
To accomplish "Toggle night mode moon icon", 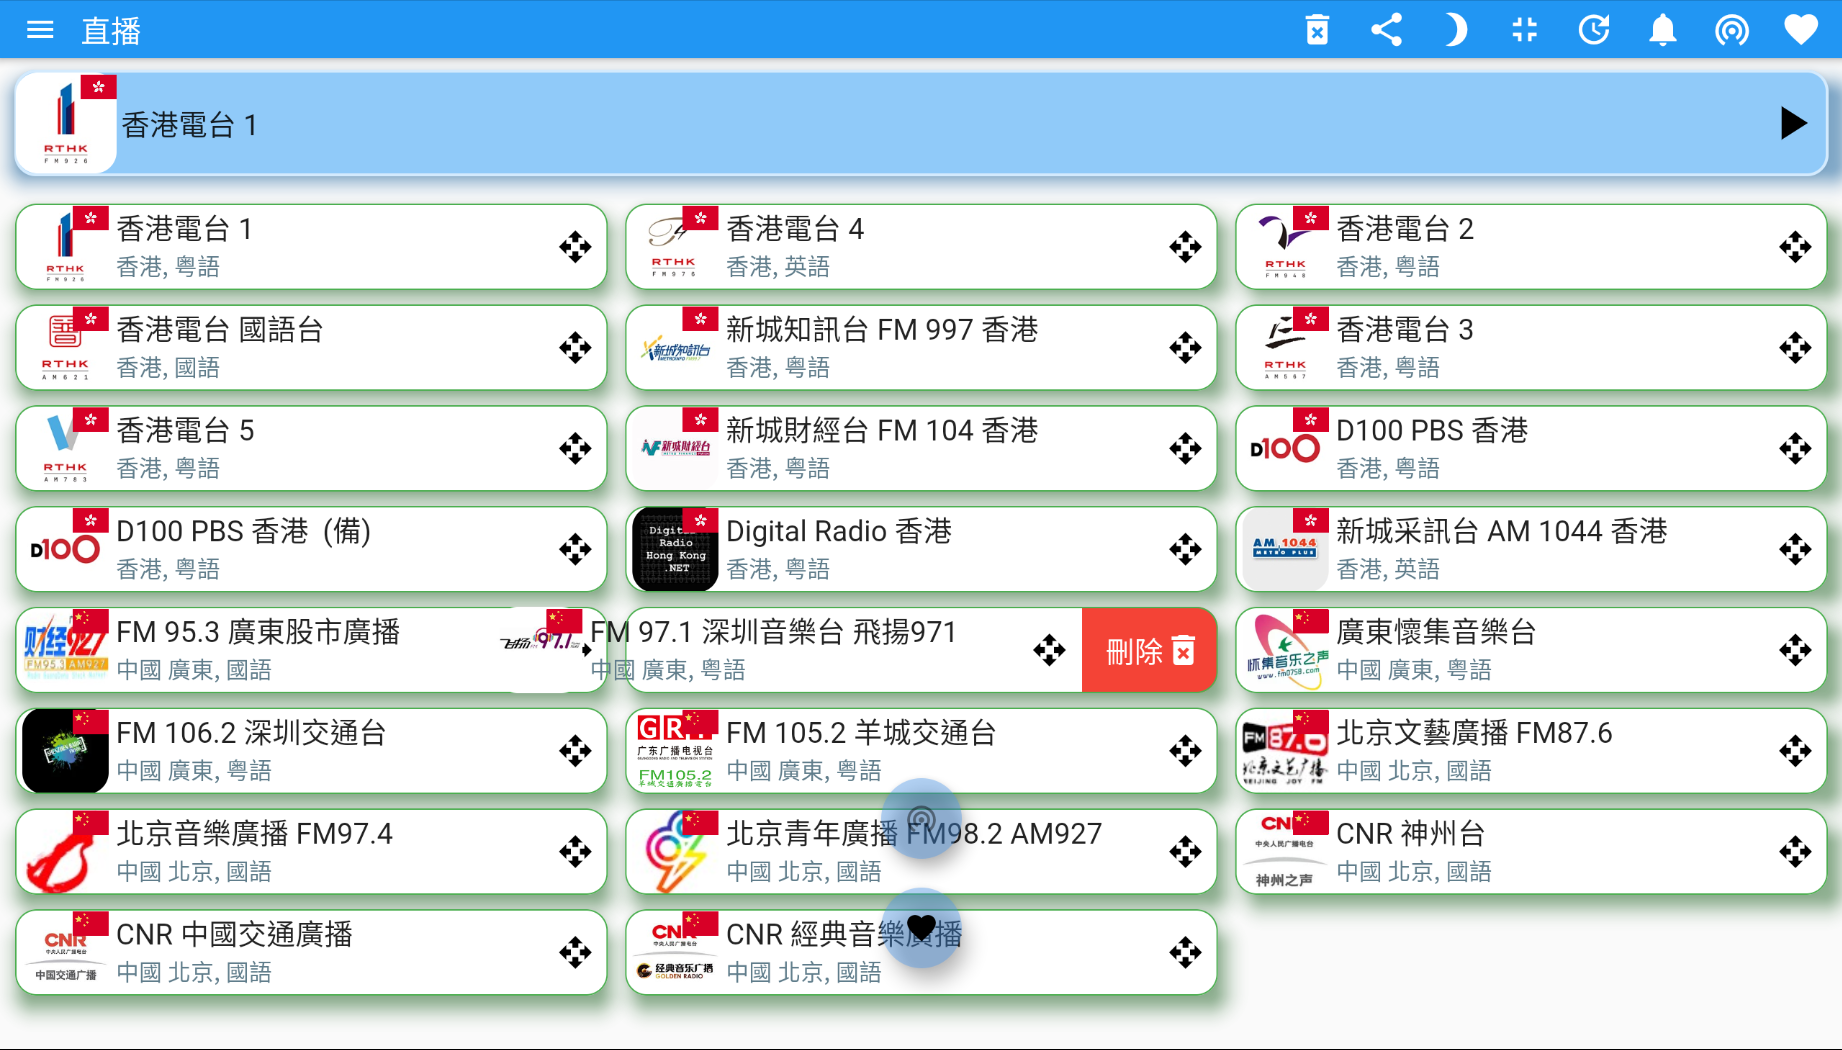I will click(1456, 30).
